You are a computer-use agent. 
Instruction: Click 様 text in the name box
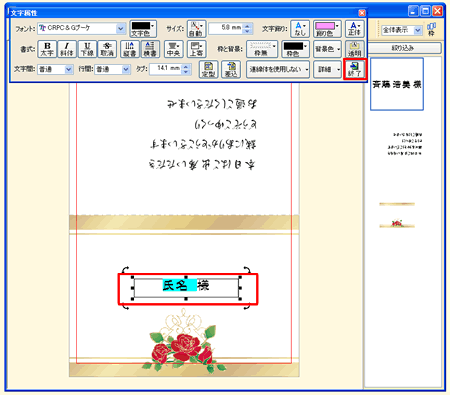point(203,285)
